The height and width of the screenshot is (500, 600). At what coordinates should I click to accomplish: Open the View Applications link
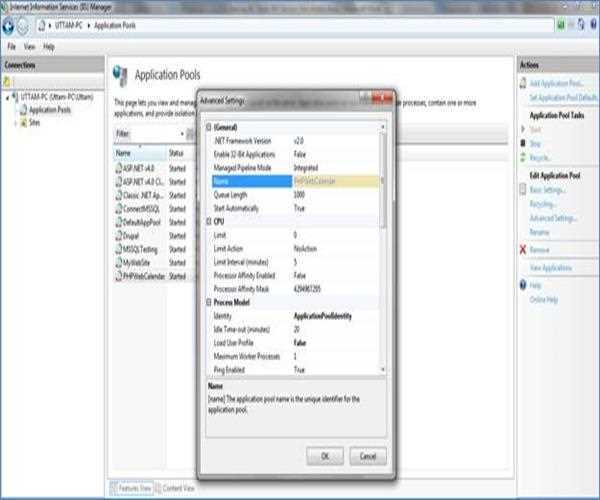[549, 268]
